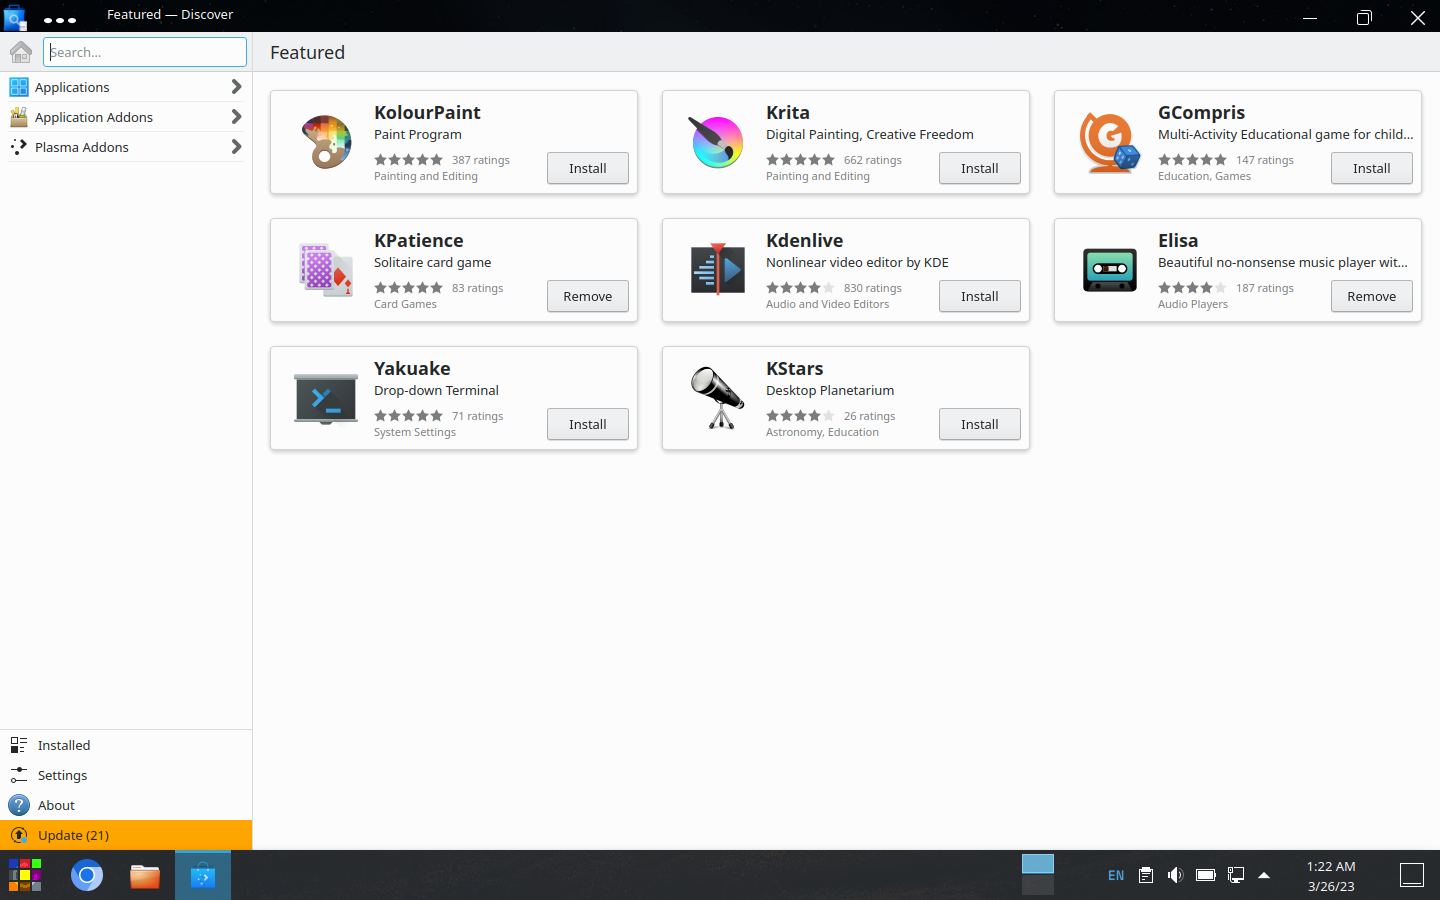Select Applications in the sidebar
Image resolution: width=1440 pixels, height=900 pixels.
(x=126, y=87)
